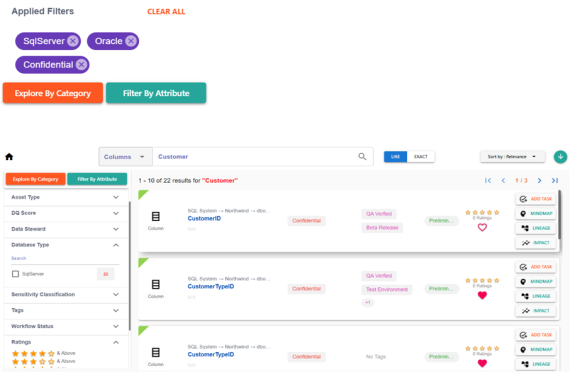The image size is (570, 375).
Task: Click the CustomerID column type icon
Action: coord(156,217)
